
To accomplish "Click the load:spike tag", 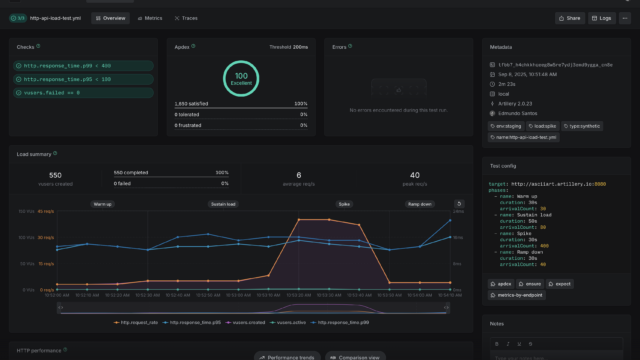I will (542, 126).
